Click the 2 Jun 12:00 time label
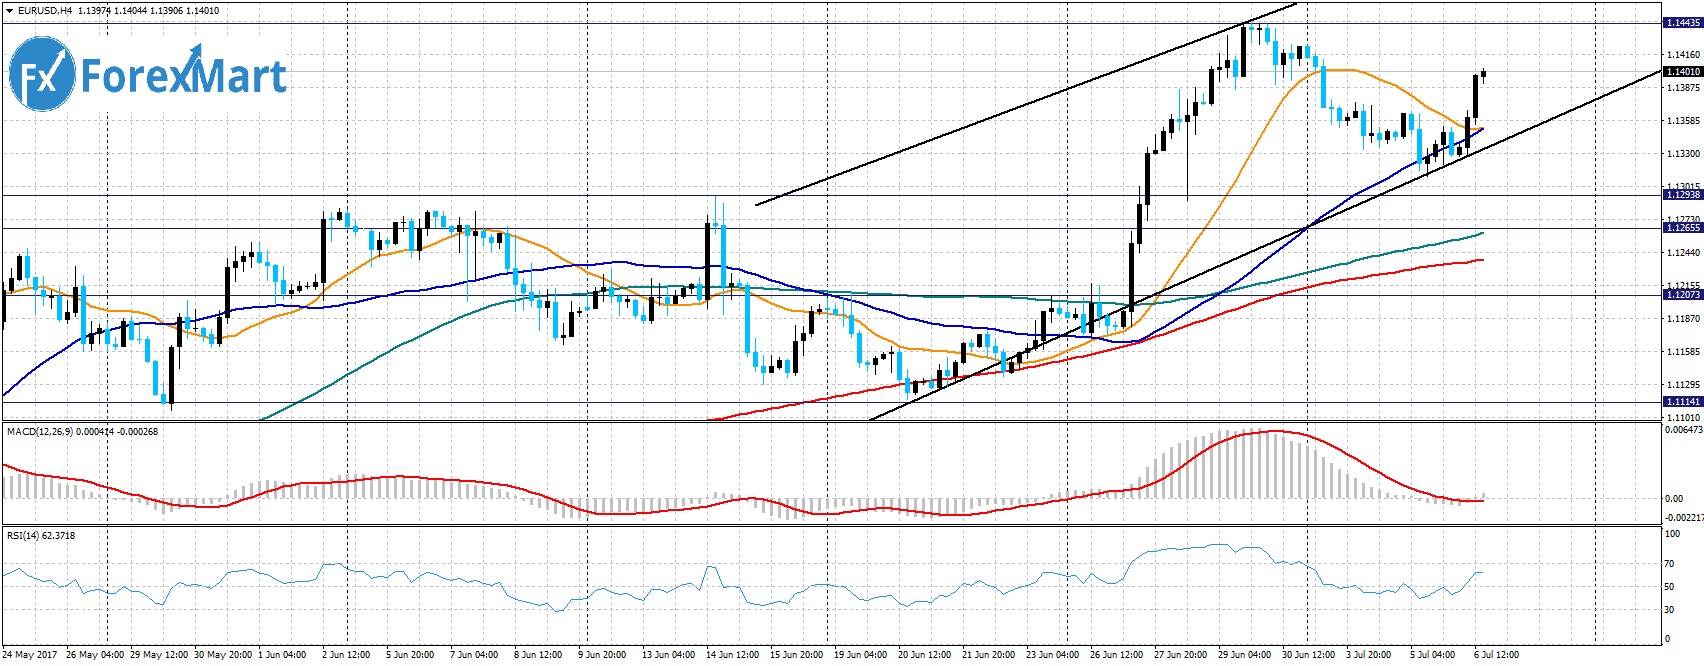The width and height of the screenshot is (1704, 666). click(346, 655)
